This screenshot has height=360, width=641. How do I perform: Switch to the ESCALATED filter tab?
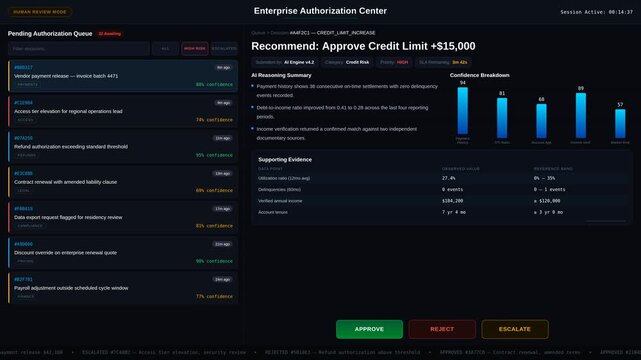pyautogui.click(x=224, y=49)
